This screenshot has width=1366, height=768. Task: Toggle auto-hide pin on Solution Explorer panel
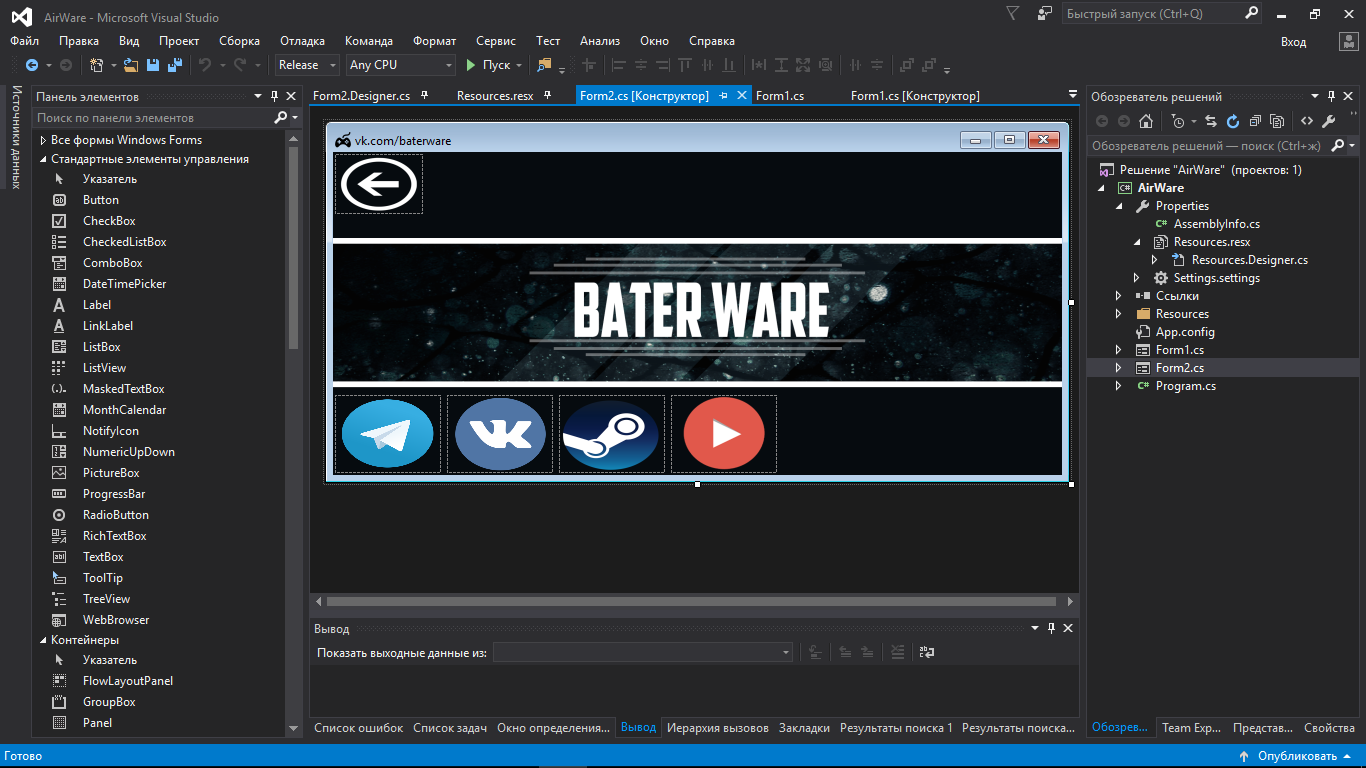click(1331, 96)
